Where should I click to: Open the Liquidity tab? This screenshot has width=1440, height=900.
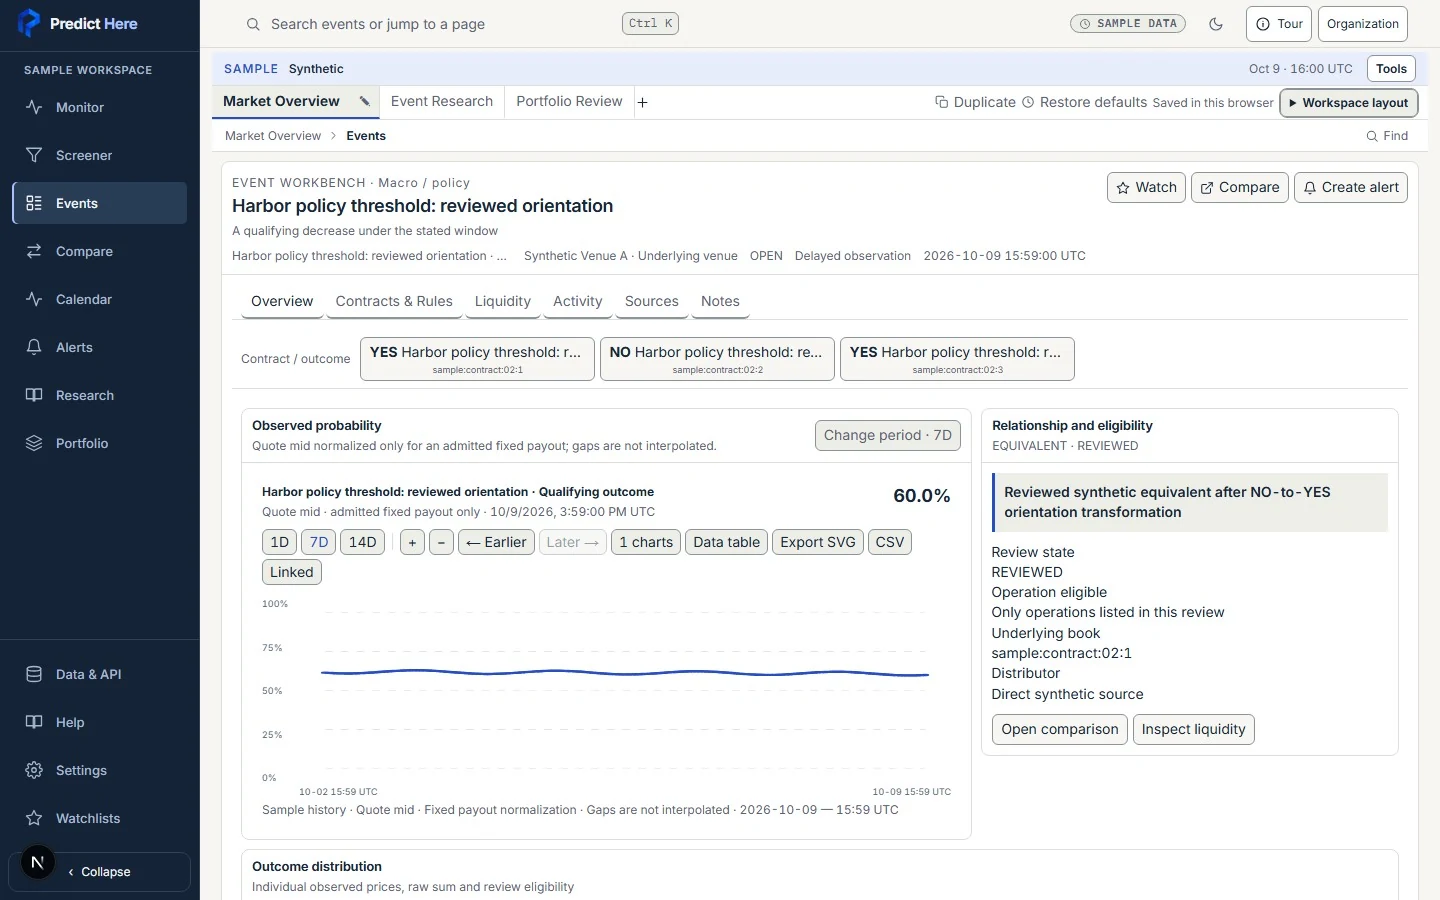[x=503, y=301]
